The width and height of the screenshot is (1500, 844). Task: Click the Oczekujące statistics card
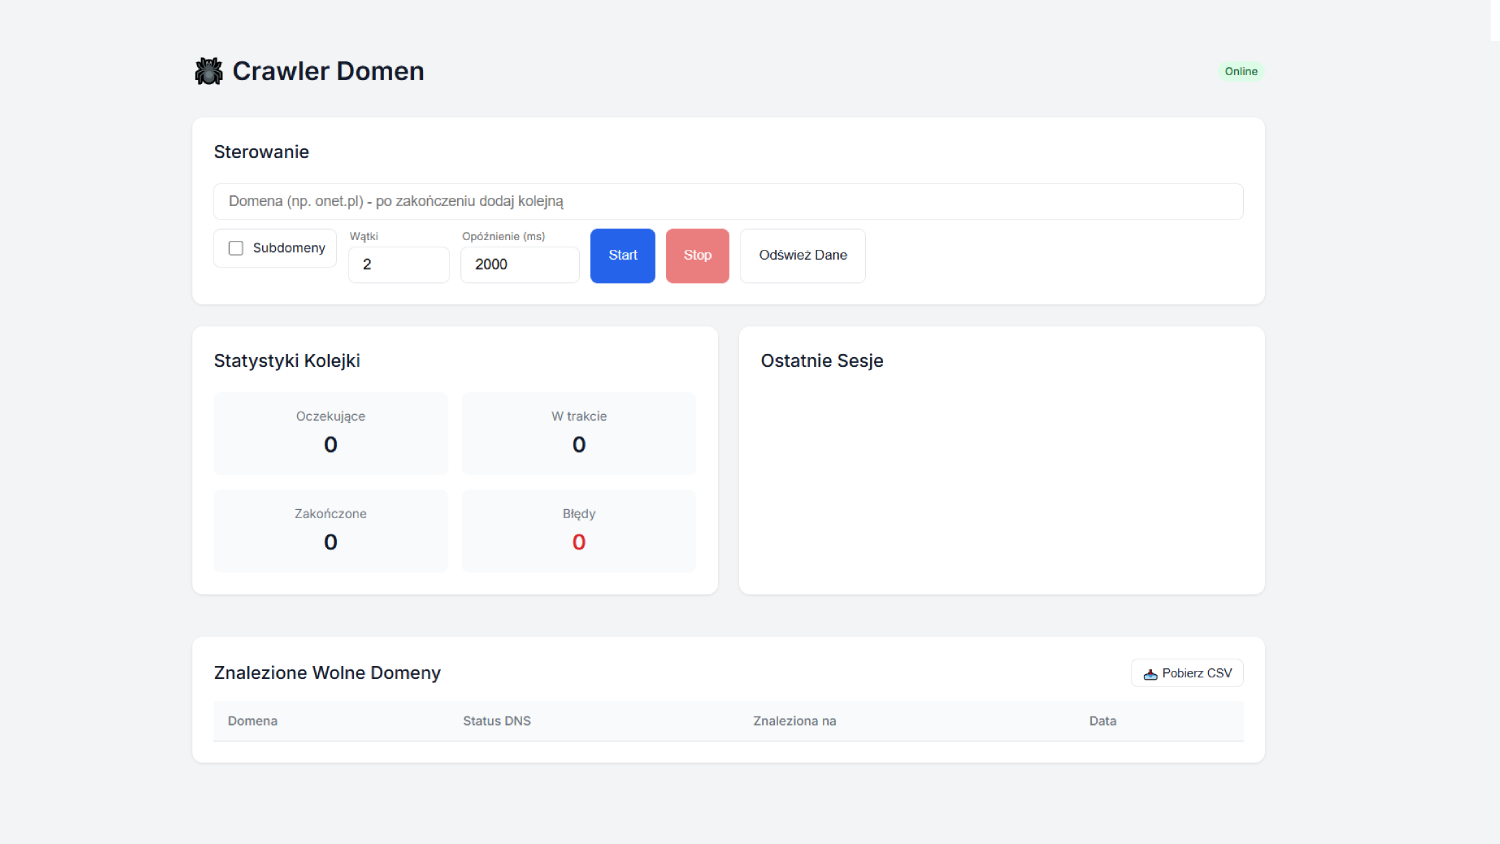pyautogui.click(x=330, y=433)
